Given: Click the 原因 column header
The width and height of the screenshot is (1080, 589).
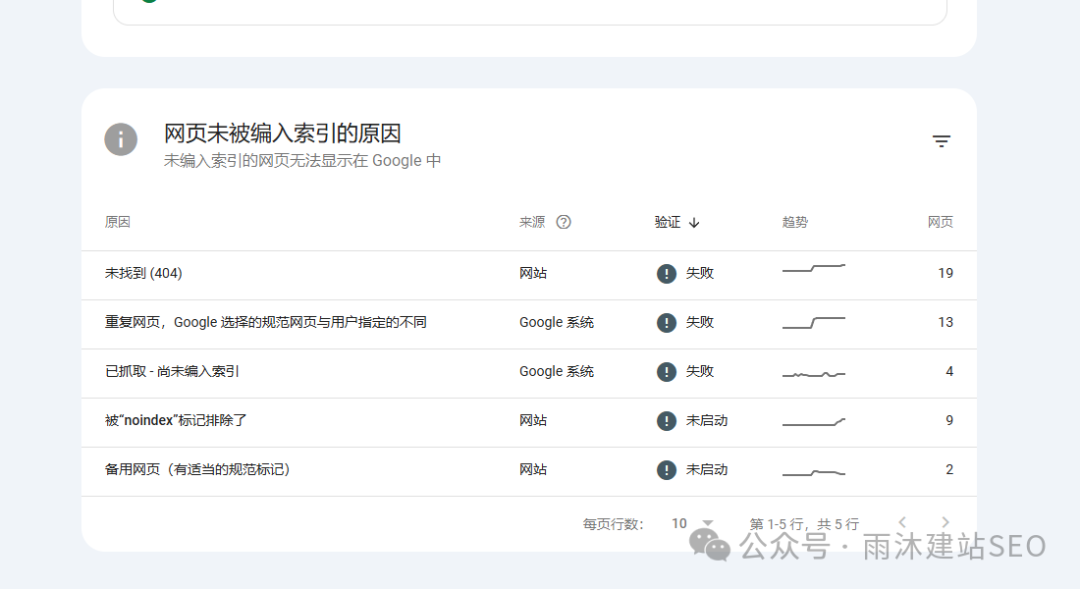Looking at the screenshot, I should click(118, 222).
